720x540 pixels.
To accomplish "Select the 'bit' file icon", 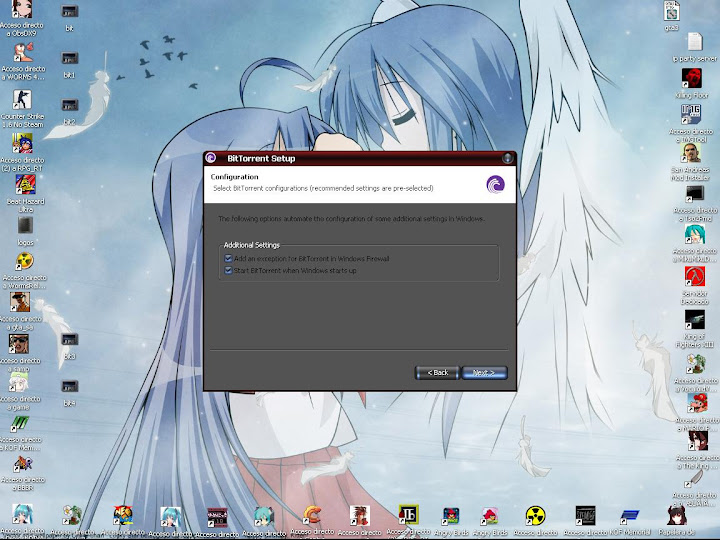I will [x=70, y=11].
